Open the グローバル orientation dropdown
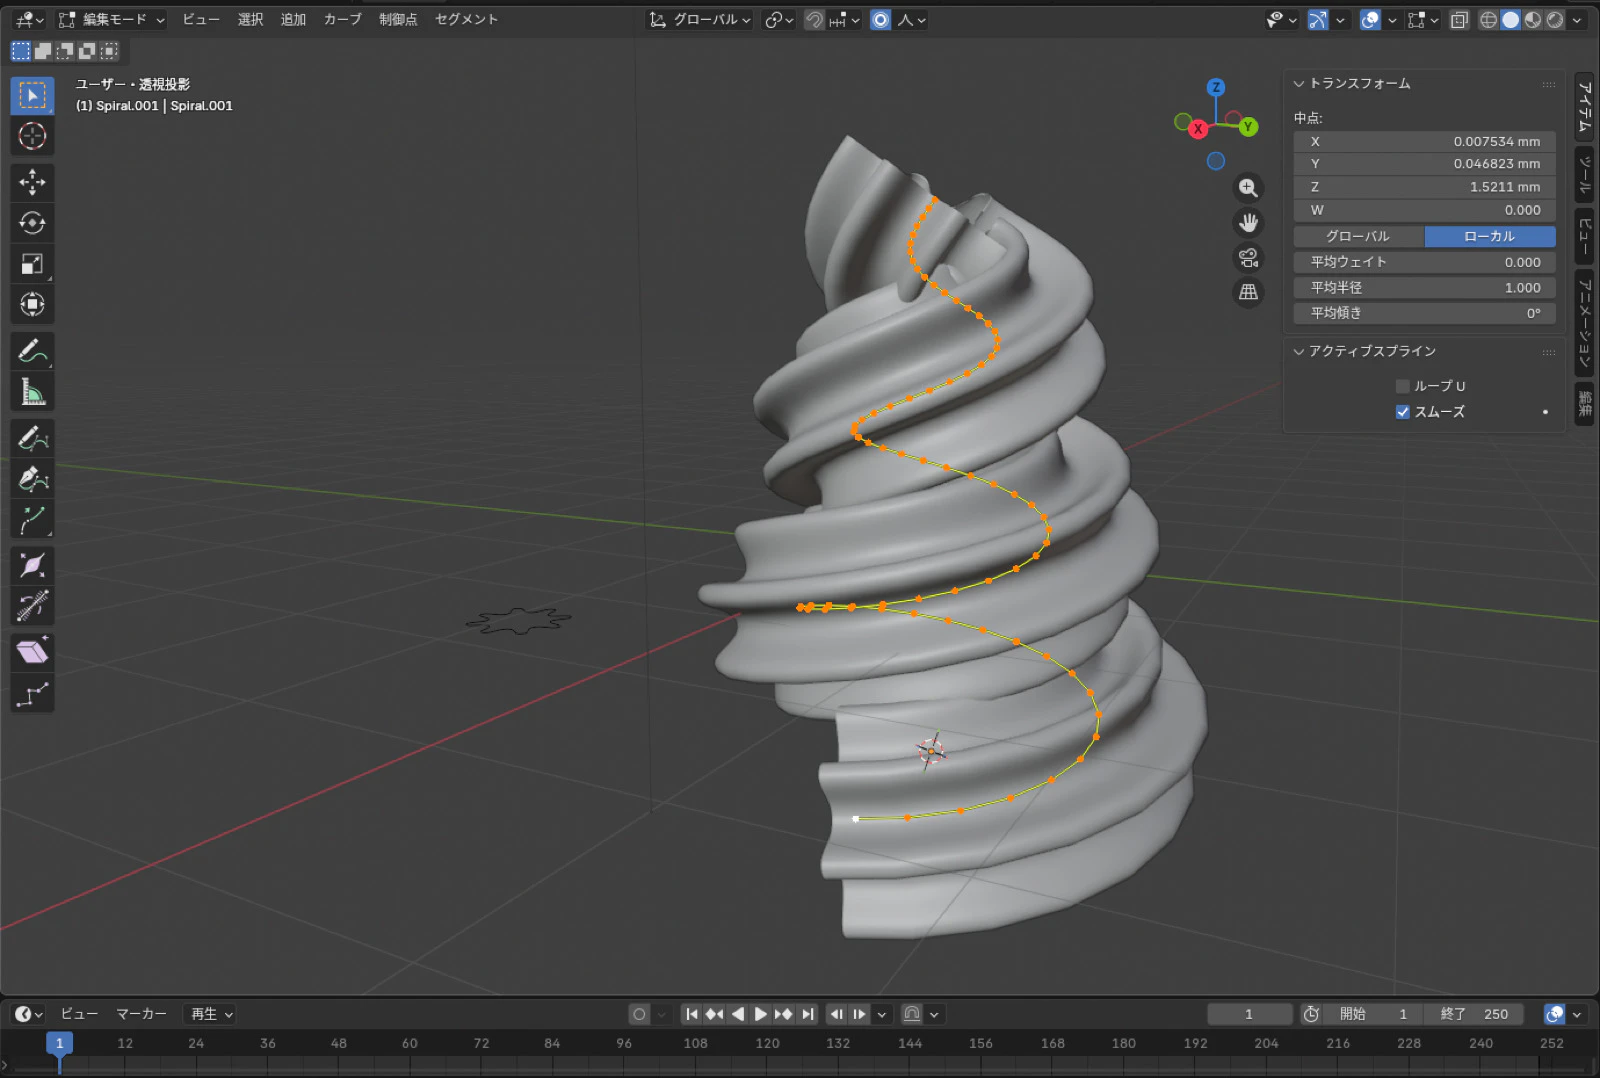The image size is (1600, 1078). pyautogui.click(x=700, y=20)
